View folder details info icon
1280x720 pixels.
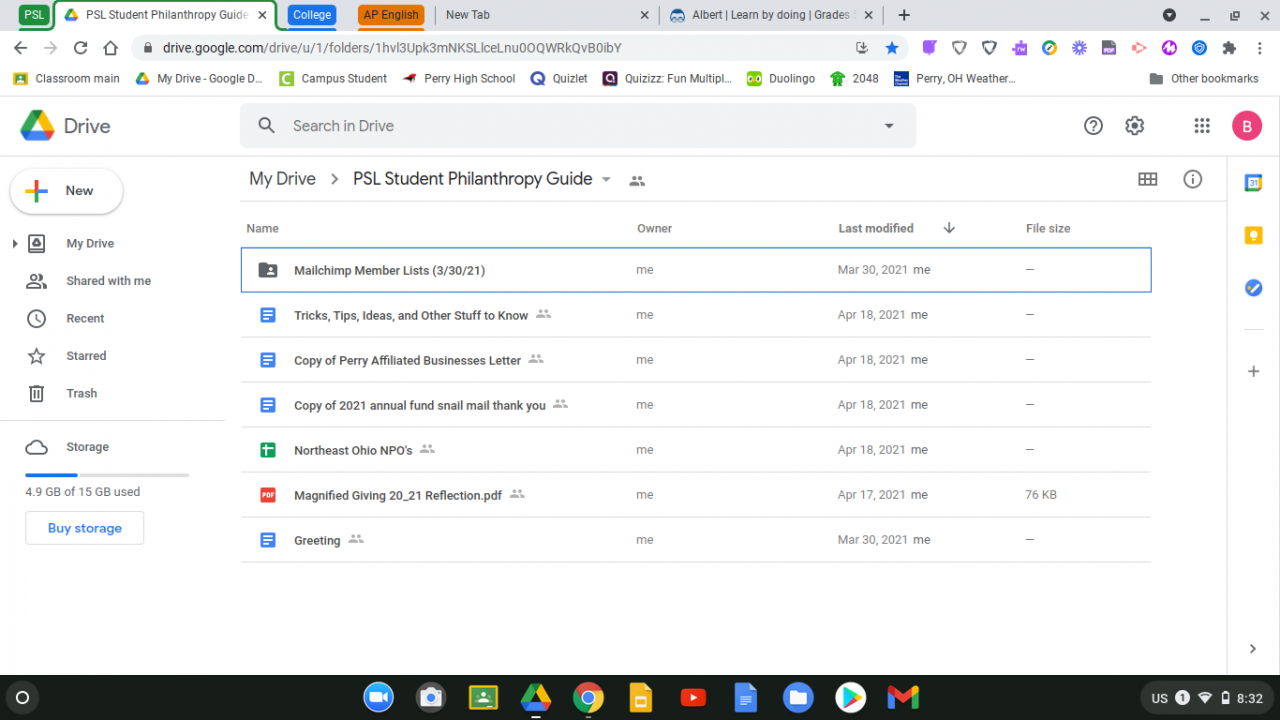pos(1192,179)
